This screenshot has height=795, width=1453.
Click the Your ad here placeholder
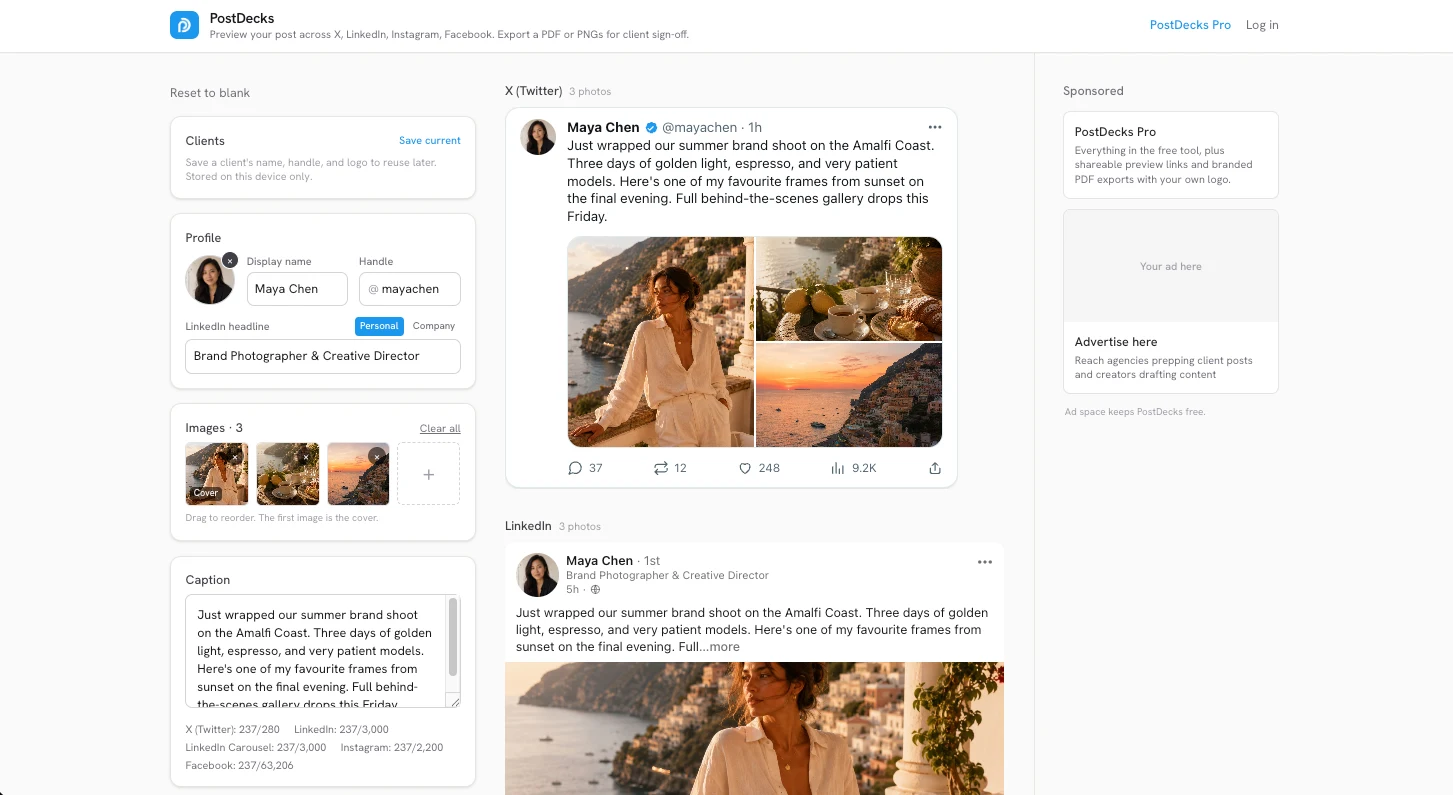pyautogui.click(x=1171, y=266)
